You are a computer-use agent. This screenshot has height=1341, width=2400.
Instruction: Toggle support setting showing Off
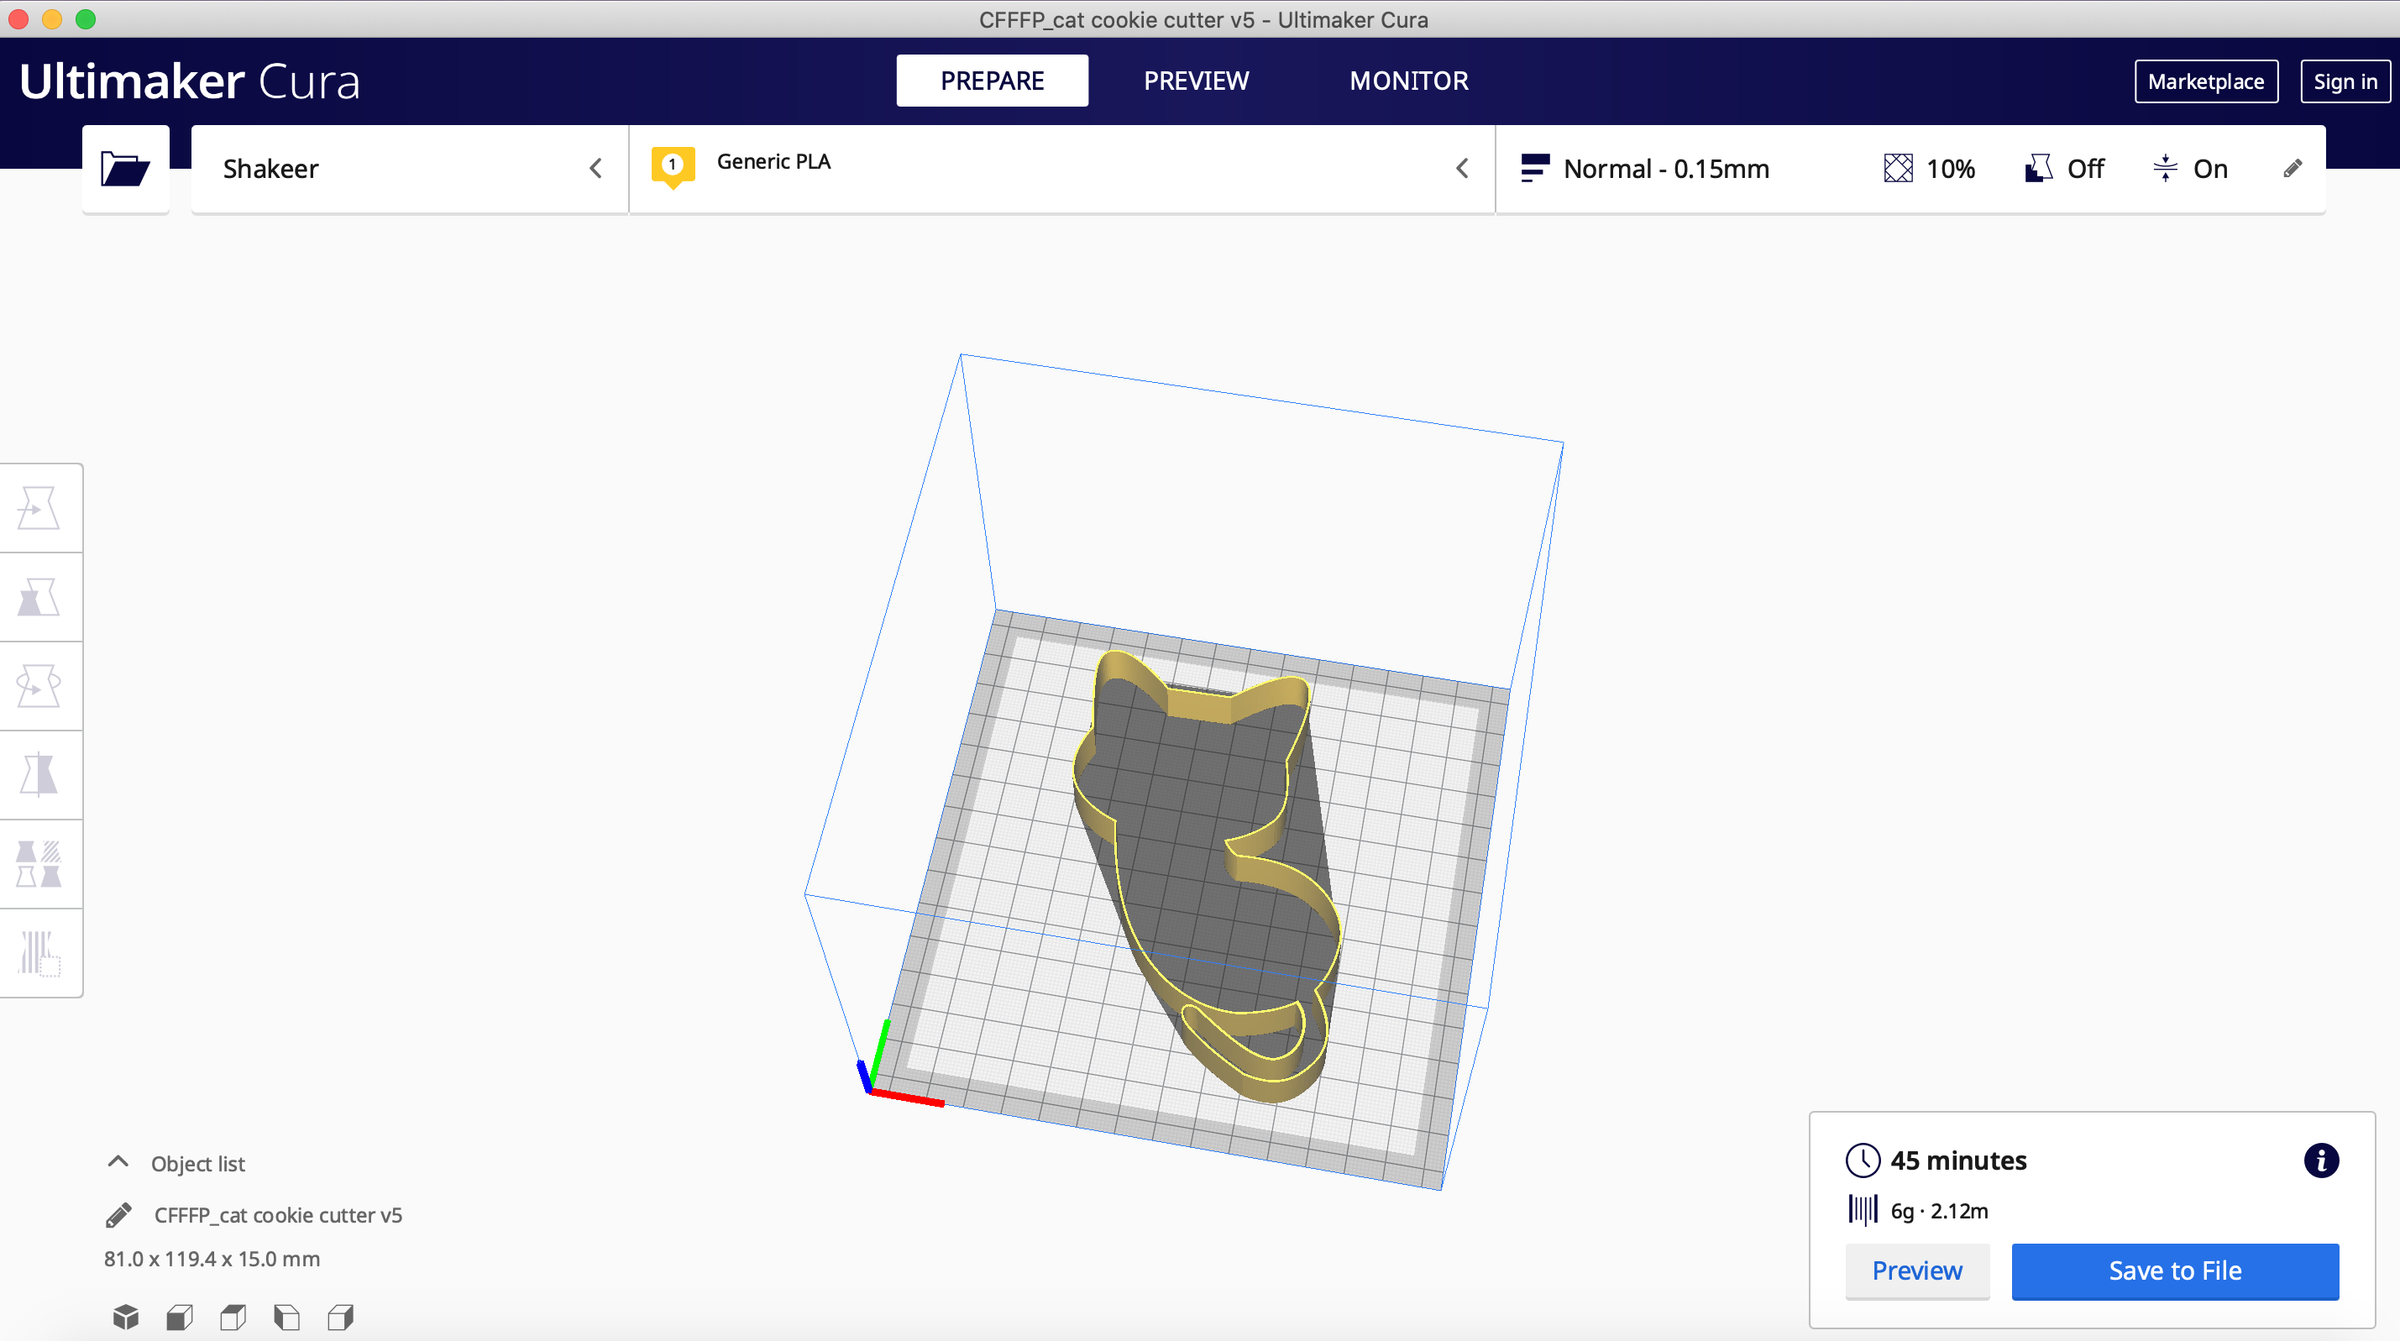(2064, 168)
